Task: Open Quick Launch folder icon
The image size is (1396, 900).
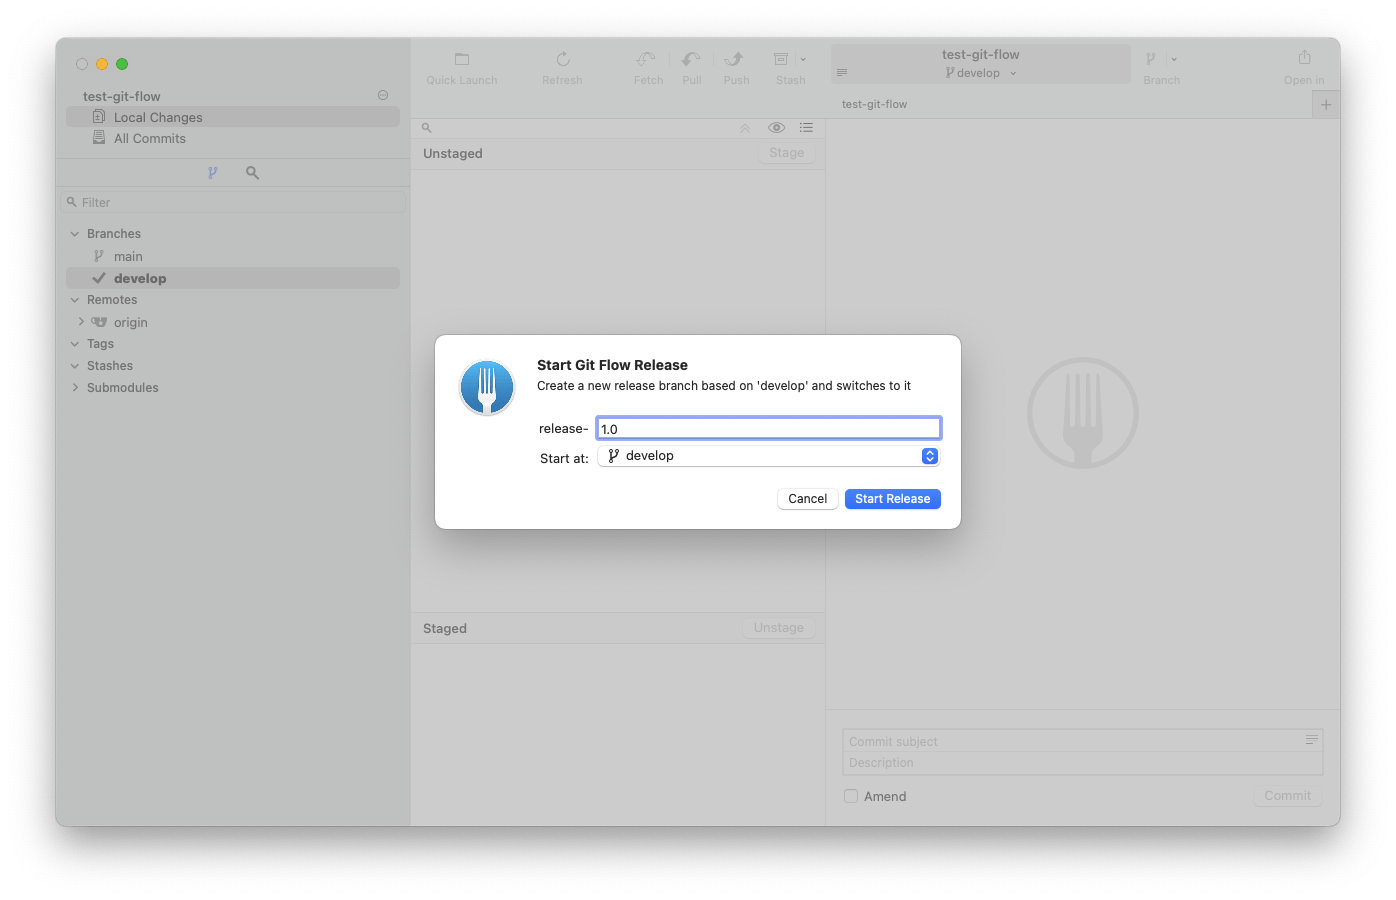Action: [461, 60]
